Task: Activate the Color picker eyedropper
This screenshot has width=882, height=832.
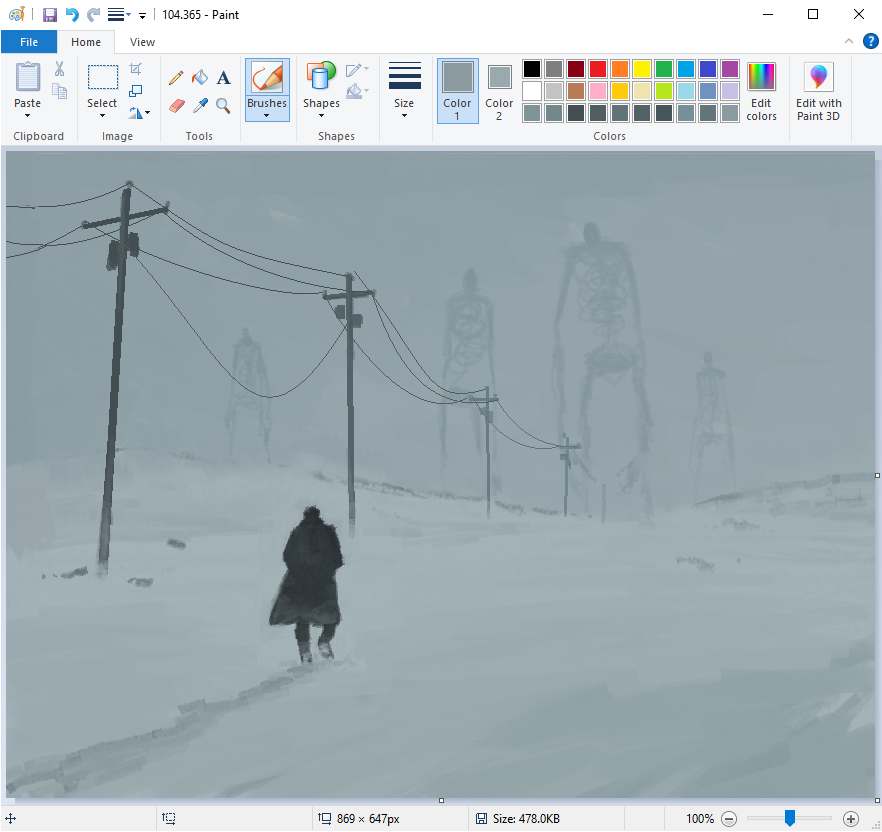Action: tap(200, 105)
